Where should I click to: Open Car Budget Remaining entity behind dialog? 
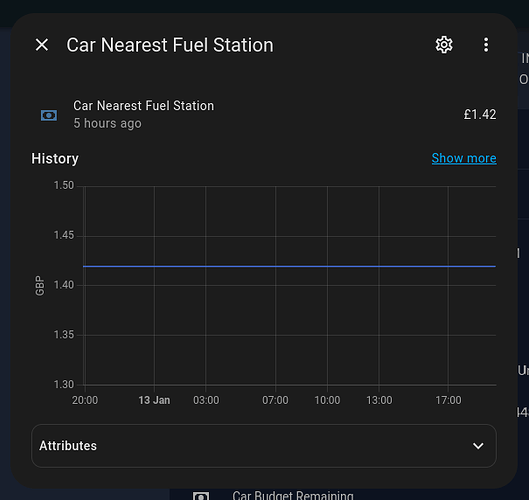pyautogui.click(x=293, y=495)
